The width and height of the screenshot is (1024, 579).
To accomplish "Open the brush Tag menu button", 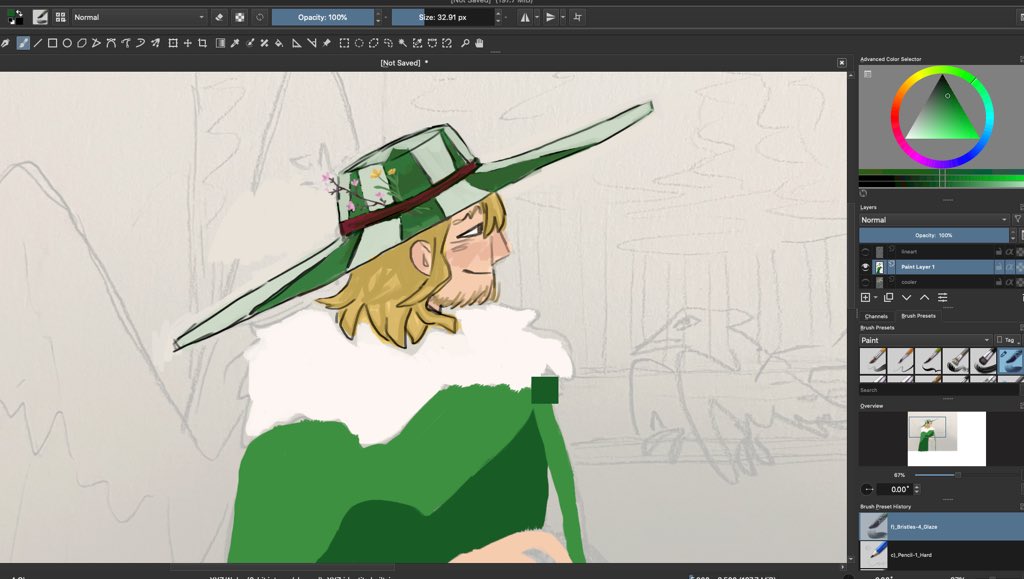I will point(1007,340).
